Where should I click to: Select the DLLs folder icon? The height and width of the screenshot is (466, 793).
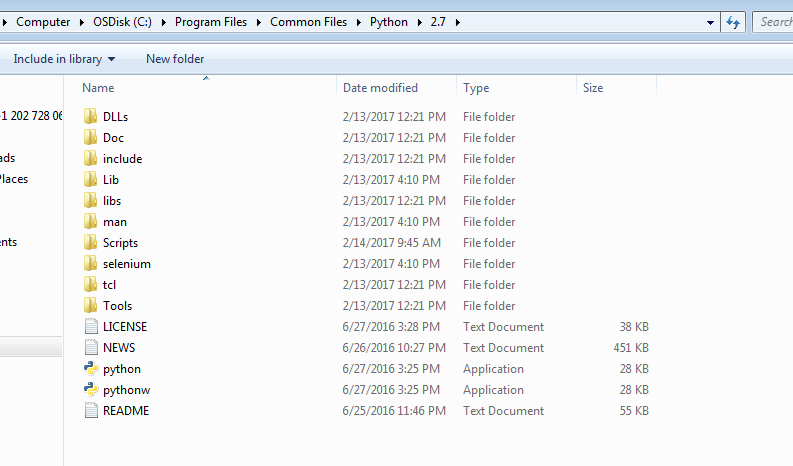[91, 116]
